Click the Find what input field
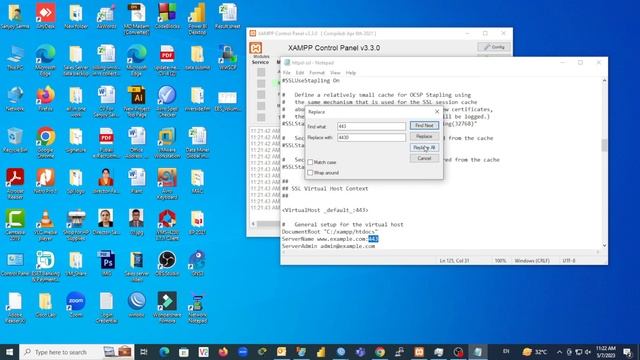The image size is (640, 360). pos(371,126)
